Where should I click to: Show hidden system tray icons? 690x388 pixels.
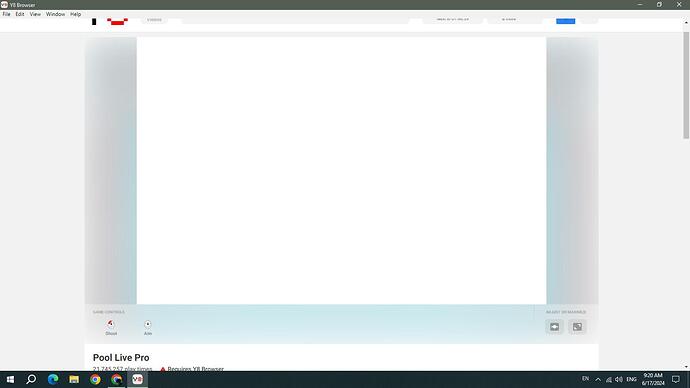click(598, 379)
